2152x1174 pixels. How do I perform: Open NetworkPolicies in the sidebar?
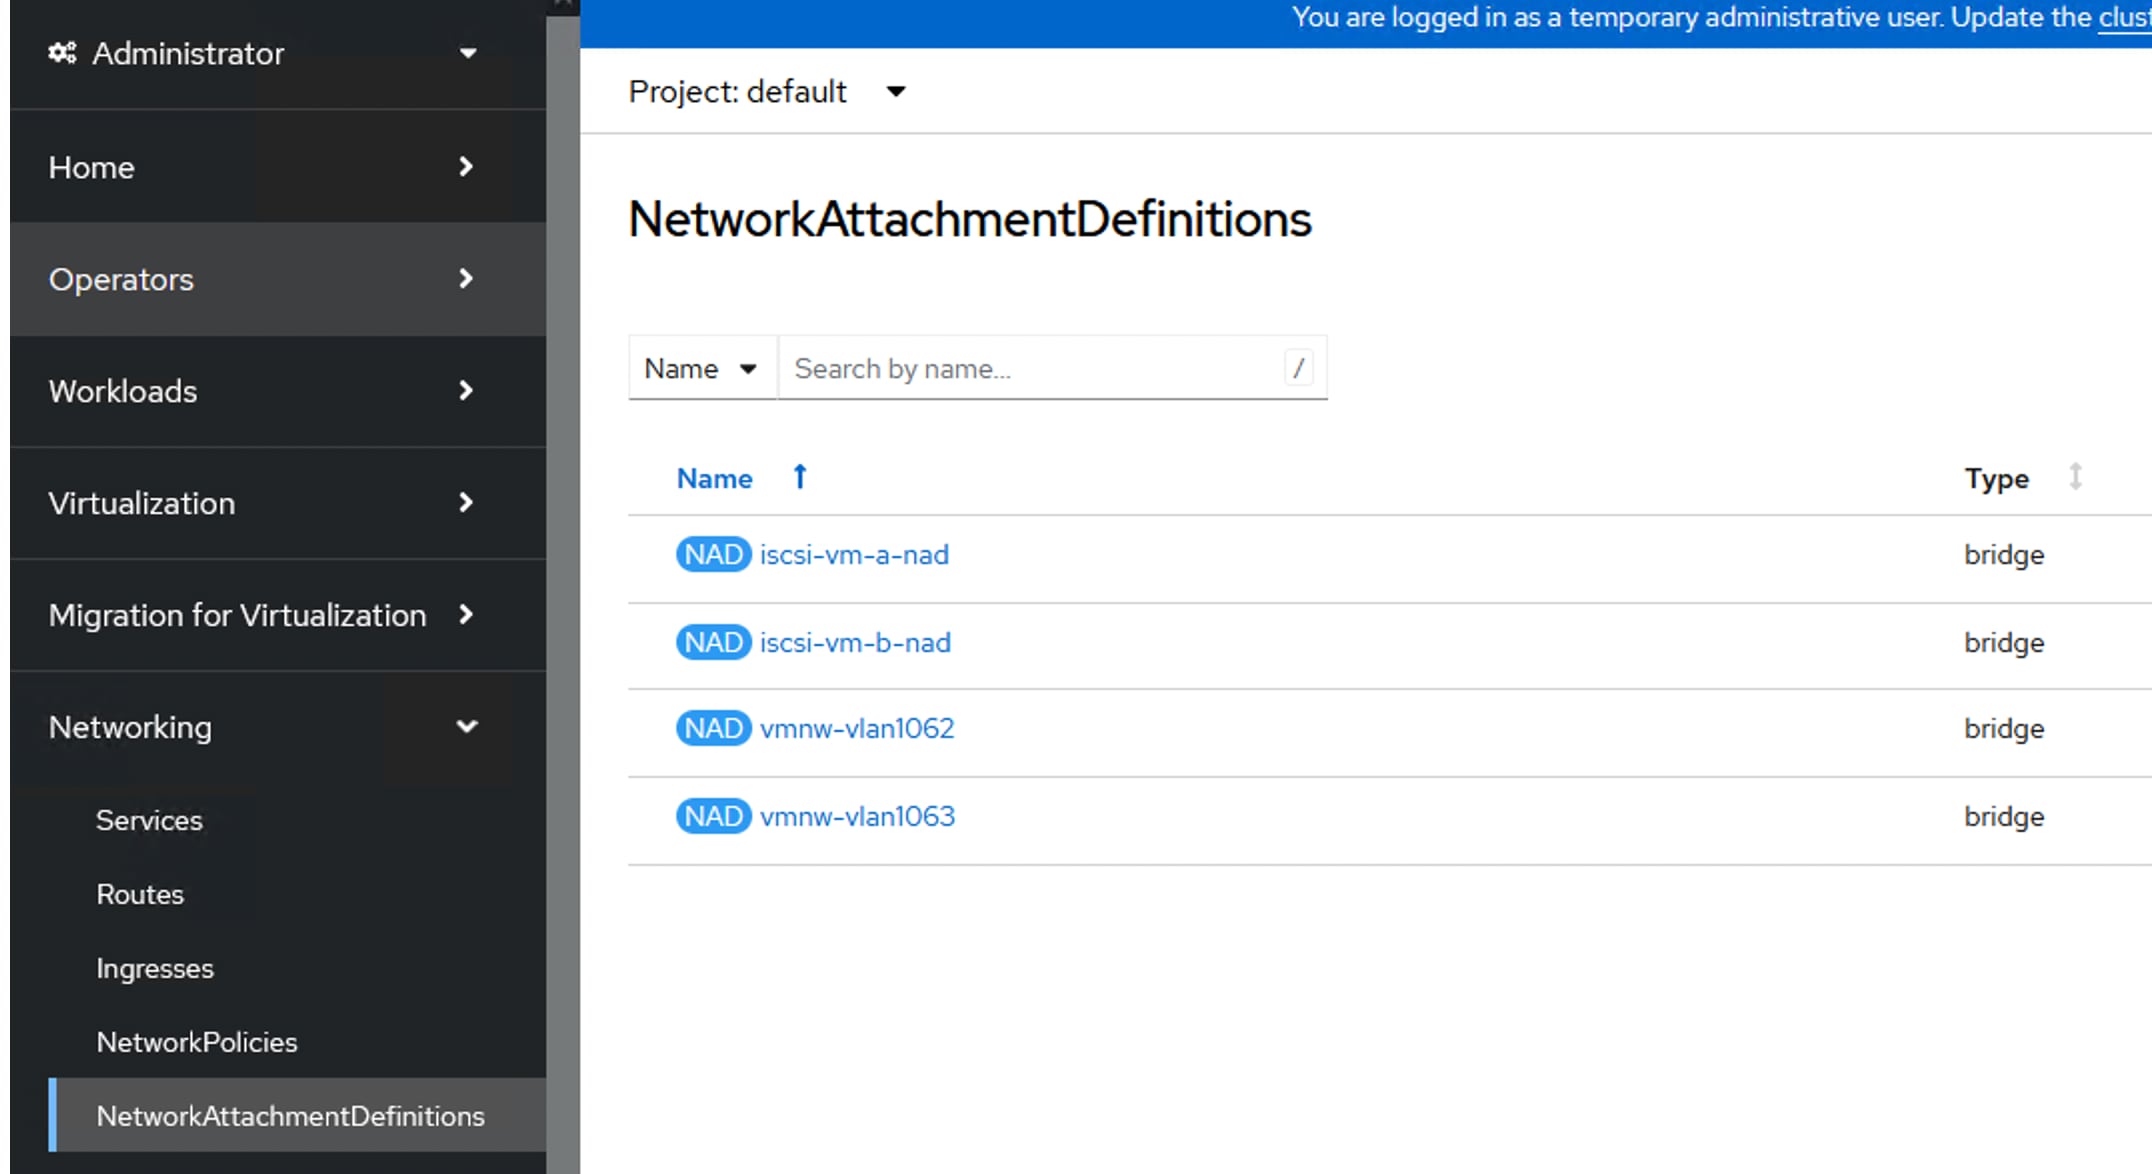pos(197,1042)
